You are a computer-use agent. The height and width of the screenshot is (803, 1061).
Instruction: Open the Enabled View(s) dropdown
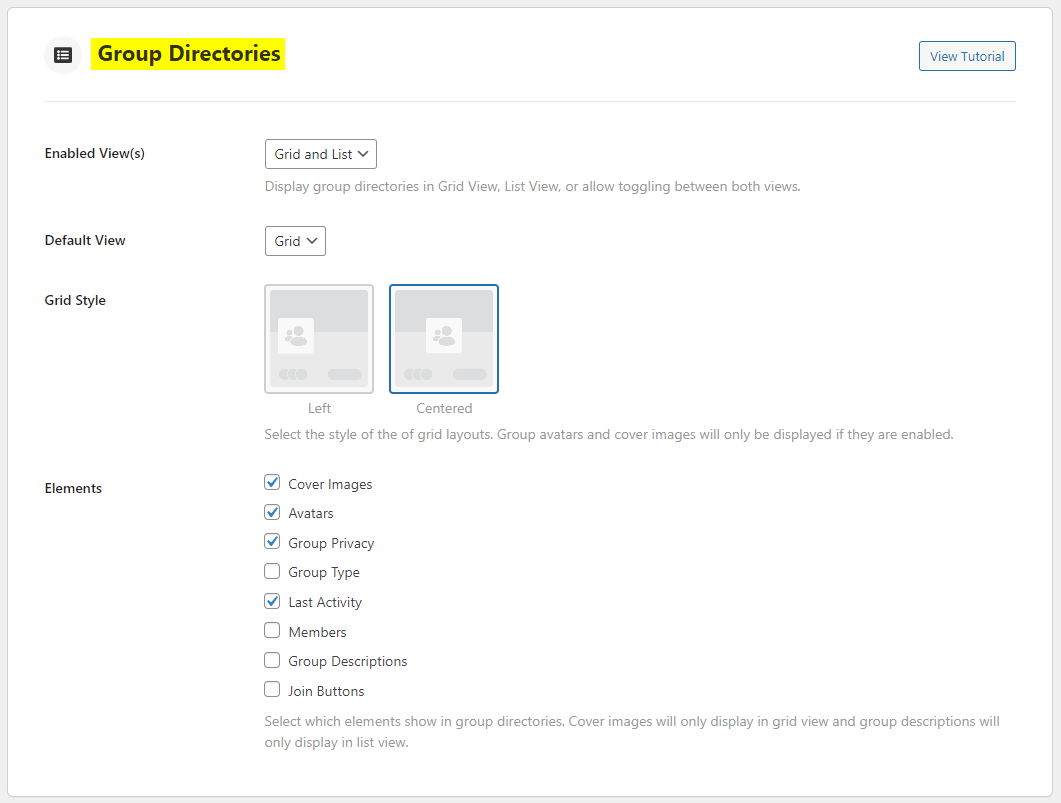pyautogui.click(x=320, y=154)
